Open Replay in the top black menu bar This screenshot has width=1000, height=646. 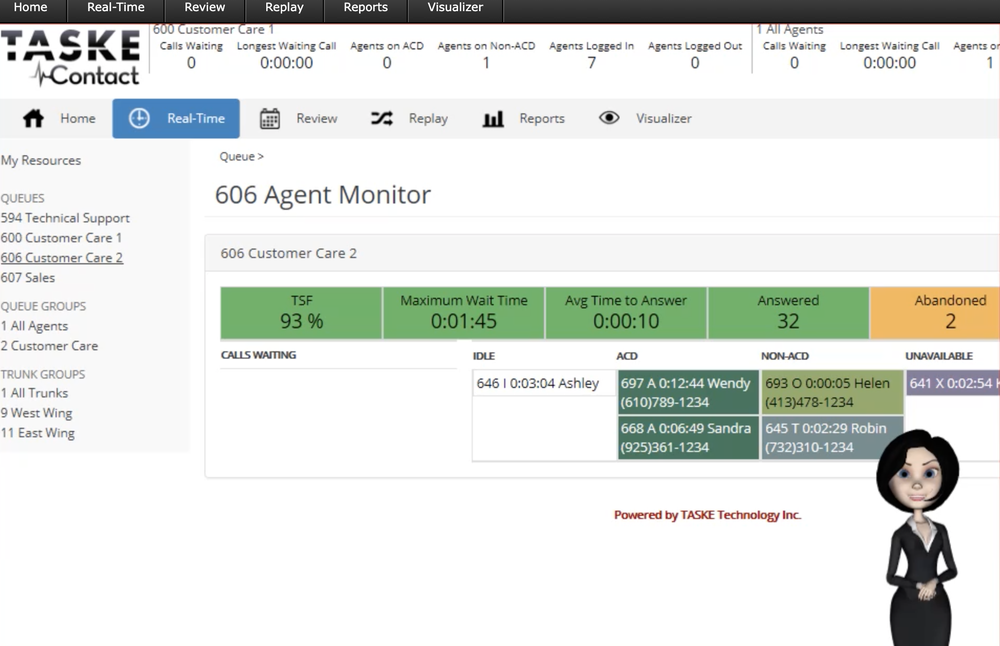(284, 8)
